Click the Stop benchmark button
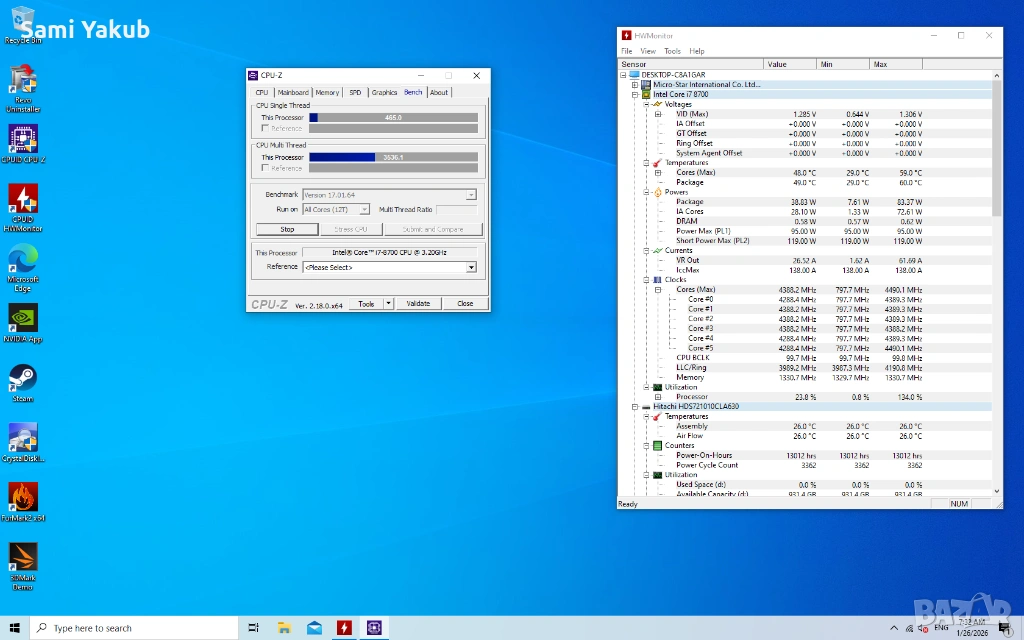Screen dimensions: 1024x640 click(287, 229)
